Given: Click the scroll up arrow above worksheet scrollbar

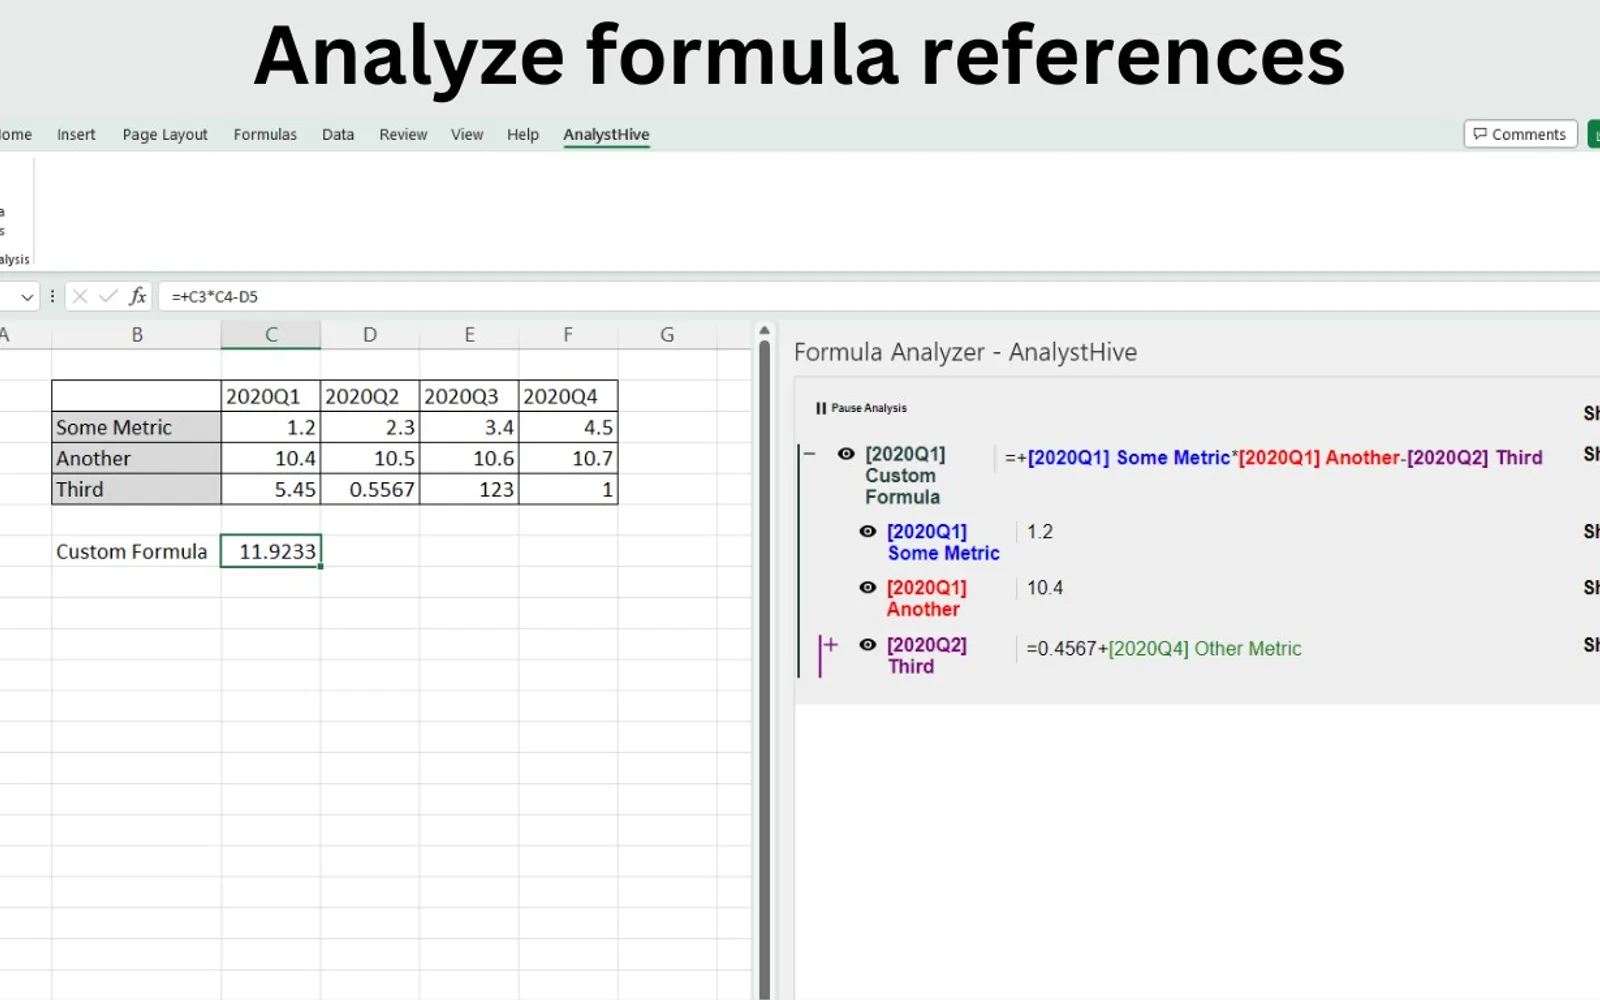Looking at the screenshot, I should pyautogui.click(x=765, y=330).
